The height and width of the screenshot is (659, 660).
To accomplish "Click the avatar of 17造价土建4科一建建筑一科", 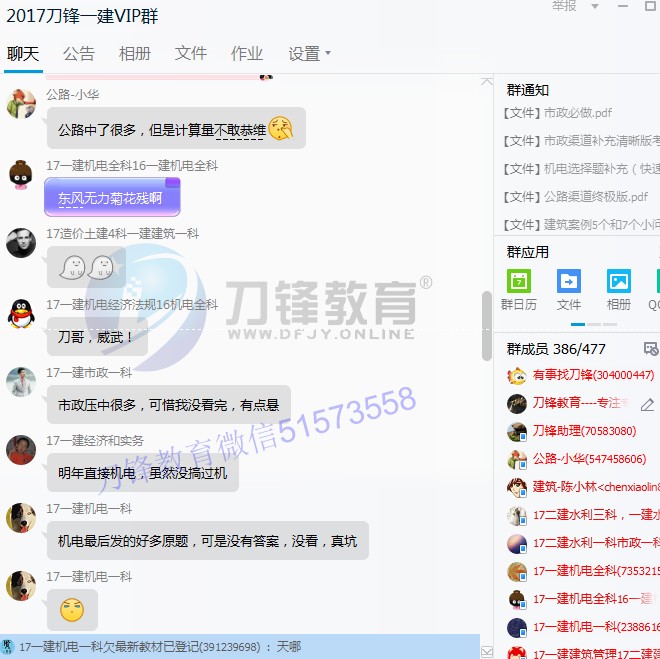I will [21, 243].
